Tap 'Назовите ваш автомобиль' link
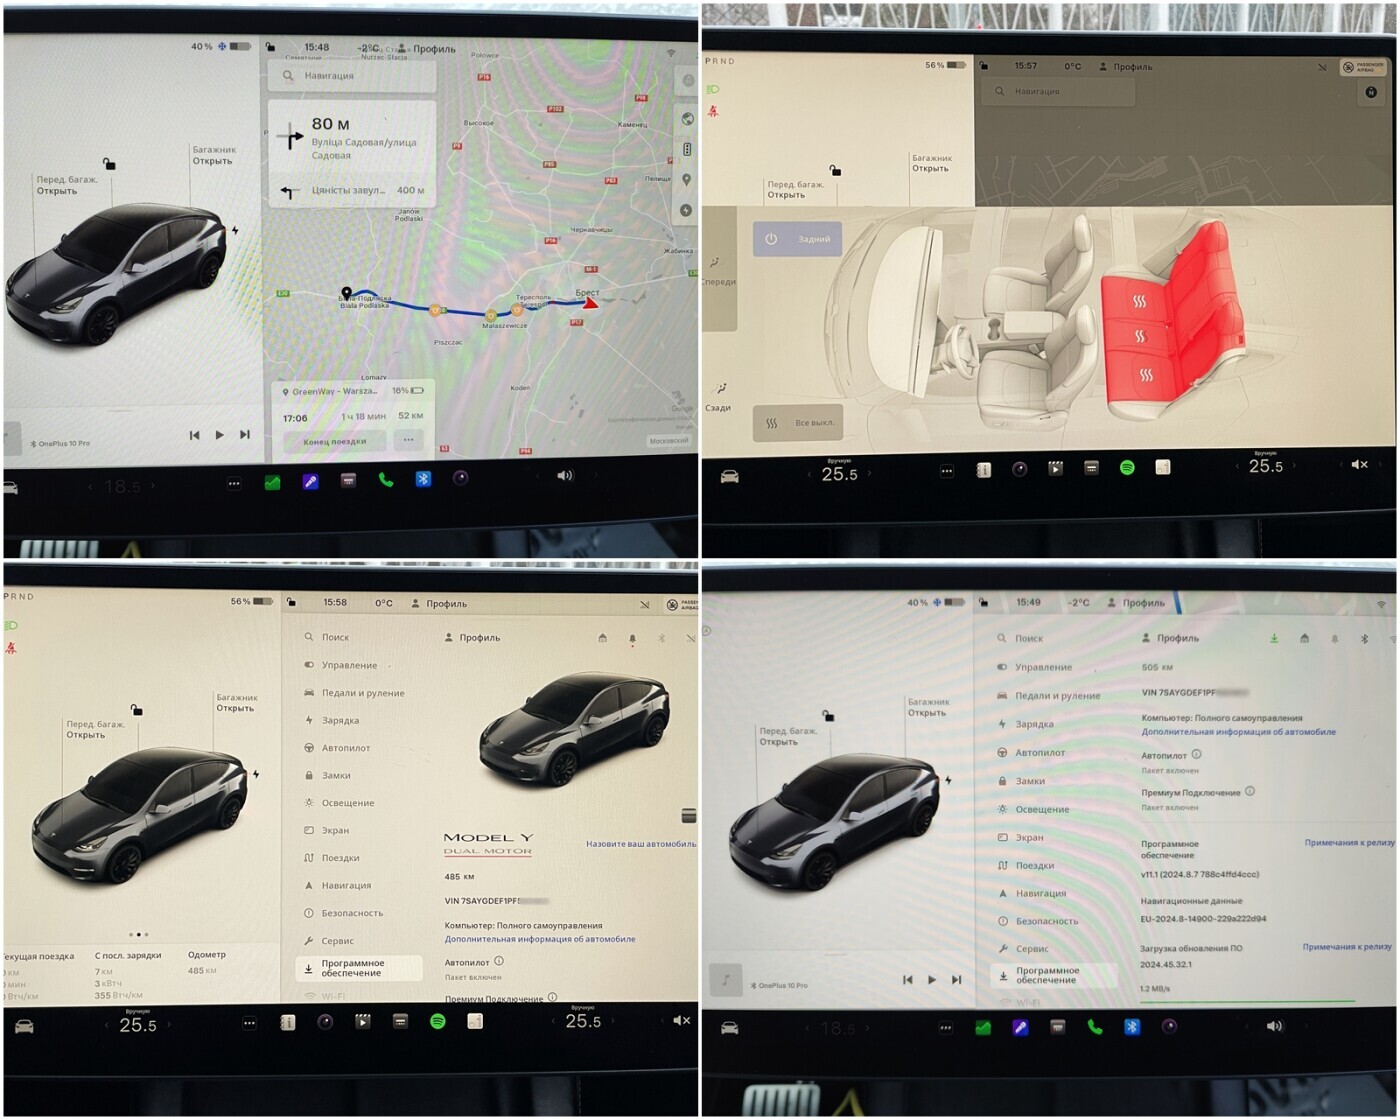1400x1120 pixels. (x=641, y=844)
